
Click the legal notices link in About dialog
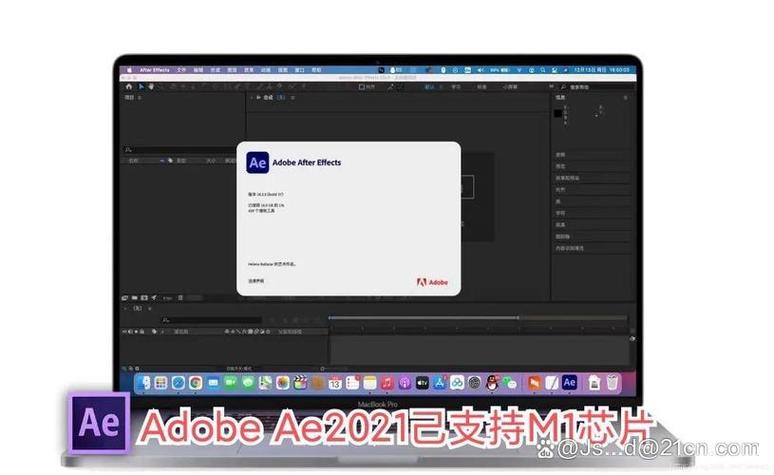(x=256, y=281)
